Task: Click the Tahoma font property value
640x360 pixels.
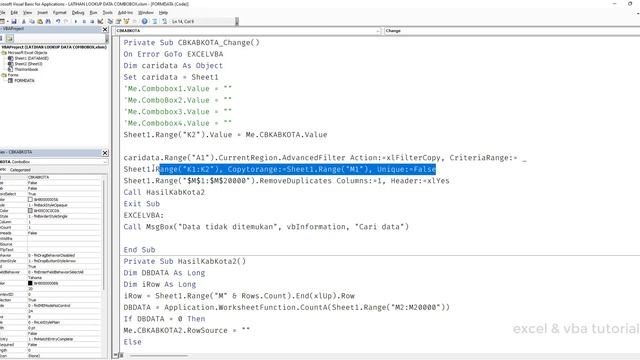Action: pos(35,278)
